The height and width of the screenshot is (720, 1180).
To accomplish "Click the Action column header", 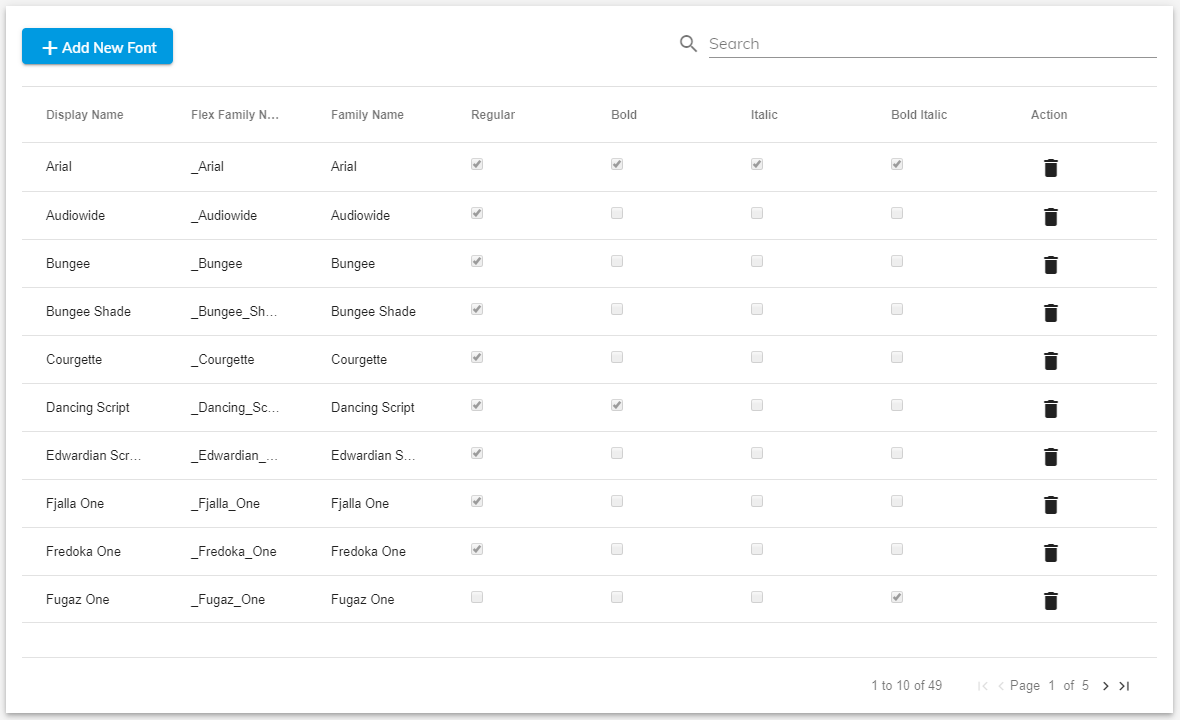I will pyautogui.click(x=1049, y=114).
